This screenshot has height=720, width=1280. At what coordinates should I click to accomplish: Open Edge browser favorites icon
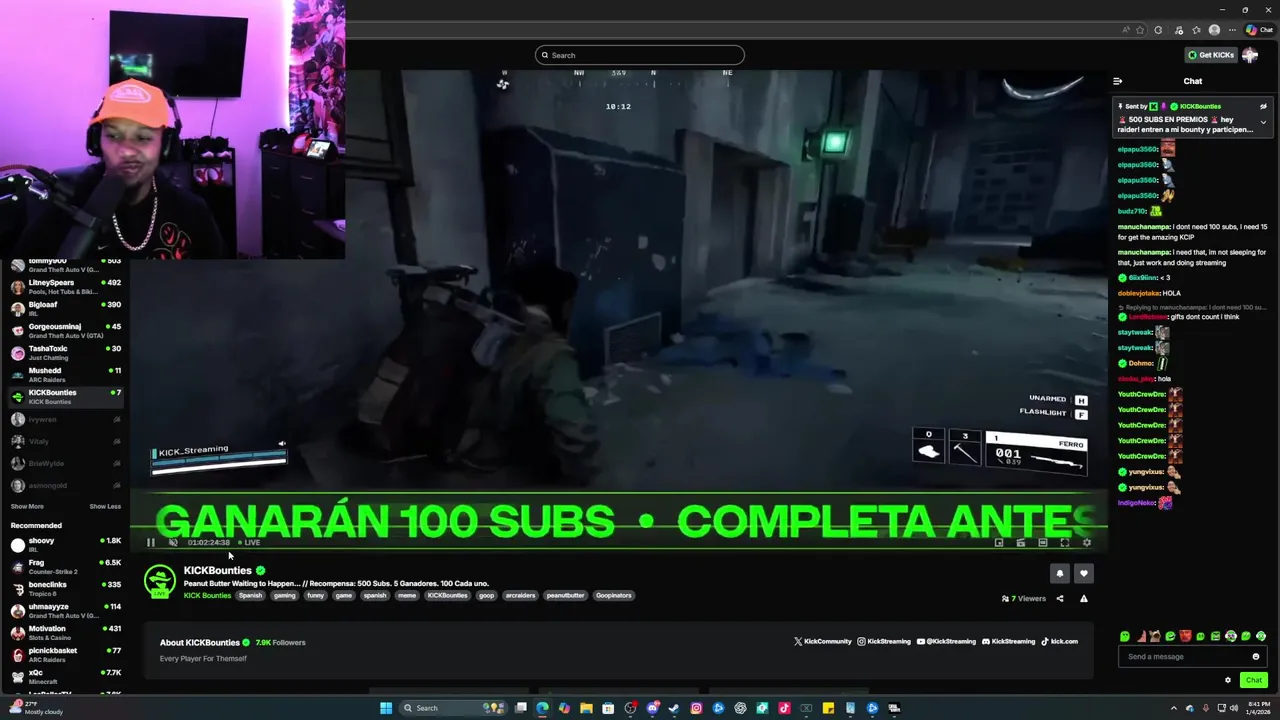point(1196,30)
